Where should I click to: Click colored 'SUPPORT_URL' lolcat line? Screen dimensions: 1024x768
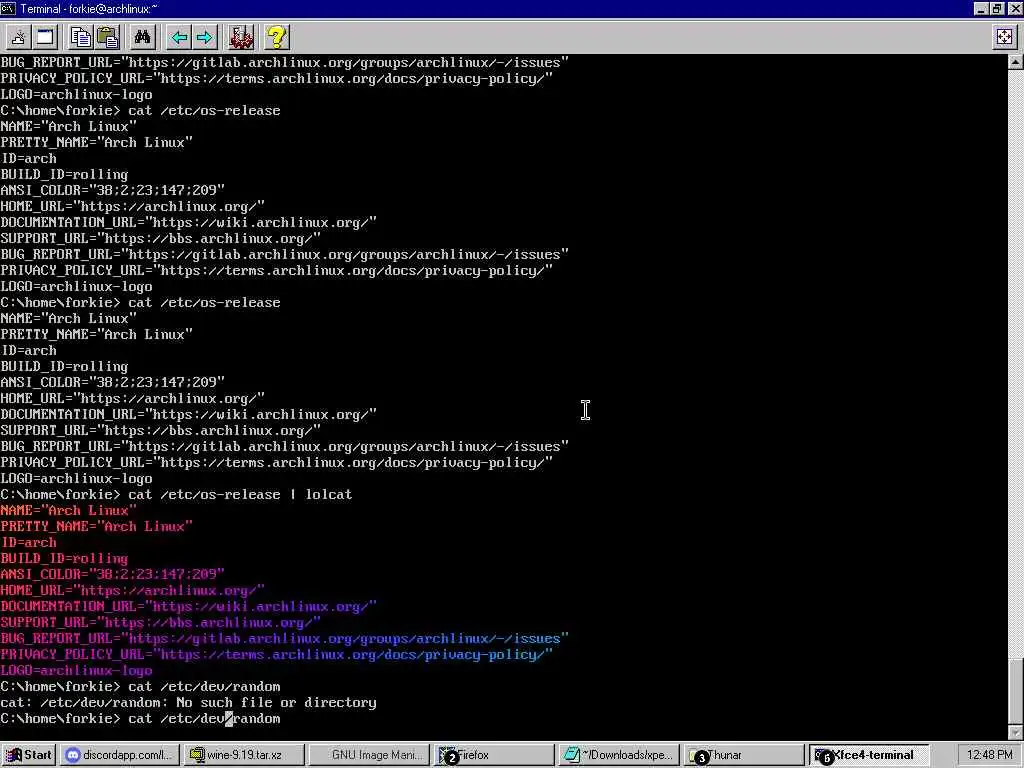pos(160,622)
